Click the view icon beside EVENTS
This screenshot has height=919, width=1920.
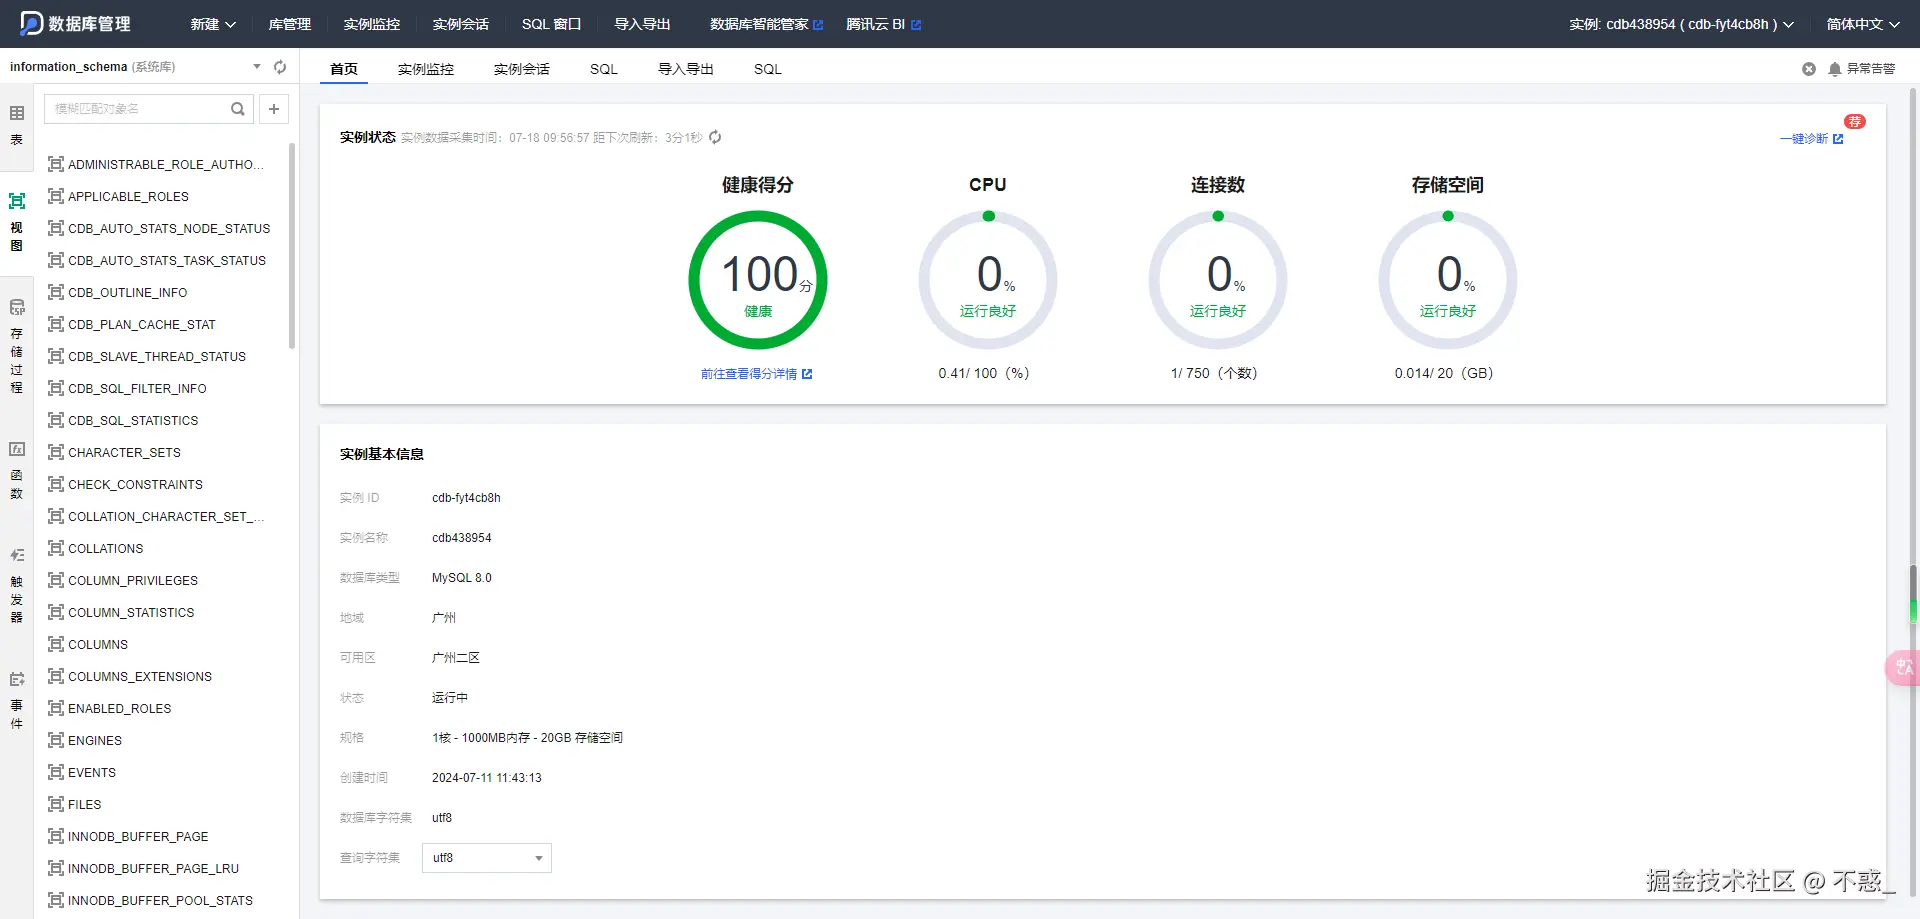[56, 772]
